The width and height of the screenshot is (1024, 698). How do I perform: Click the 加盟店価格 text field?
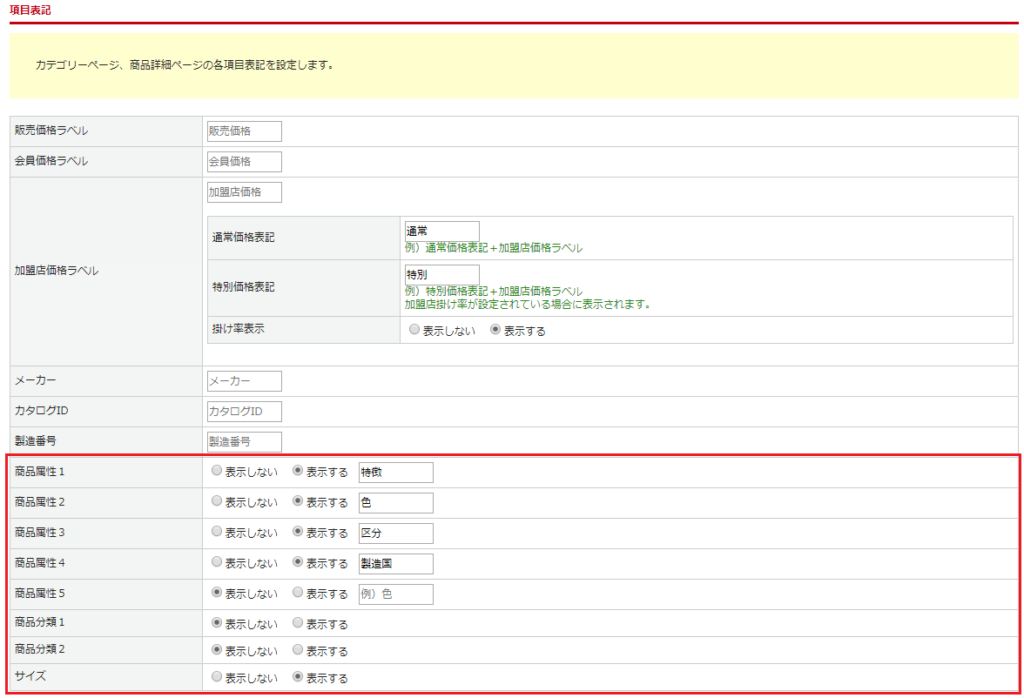[244, 192]
